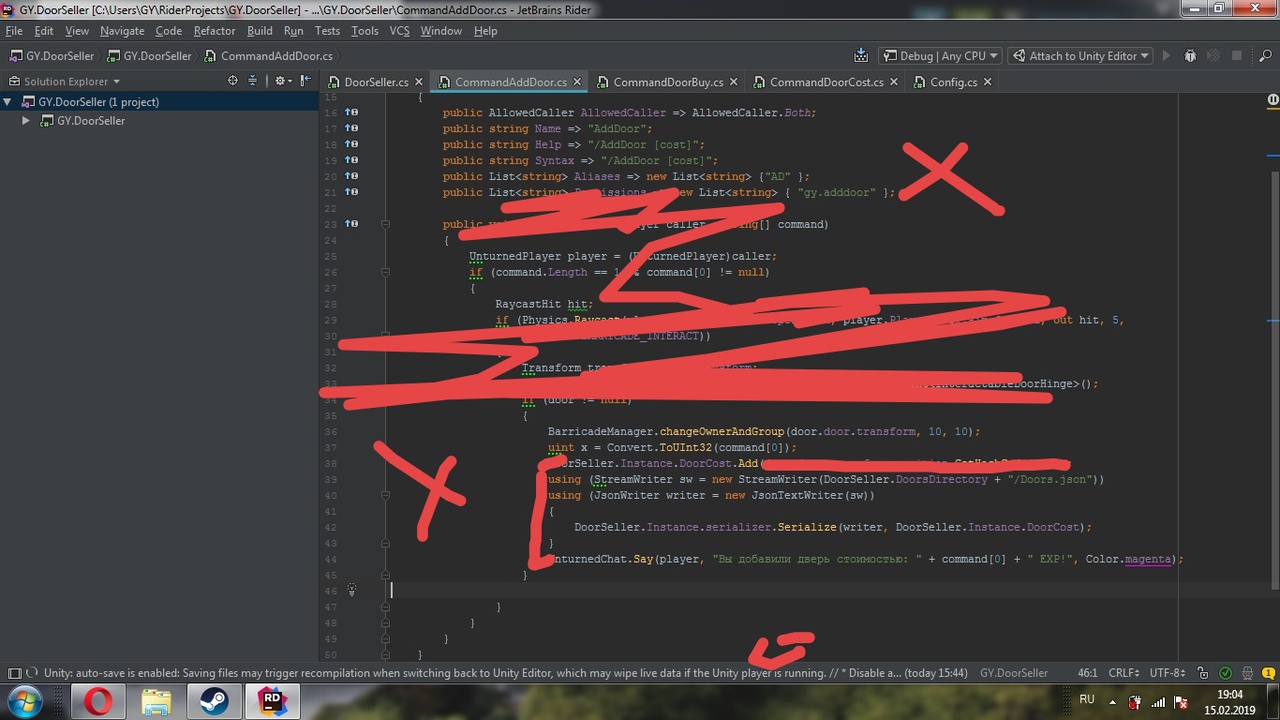Viewport: 1280px width, 720px height.
Task: Close the Config.cs tab
Action: [x=987, y=82]
